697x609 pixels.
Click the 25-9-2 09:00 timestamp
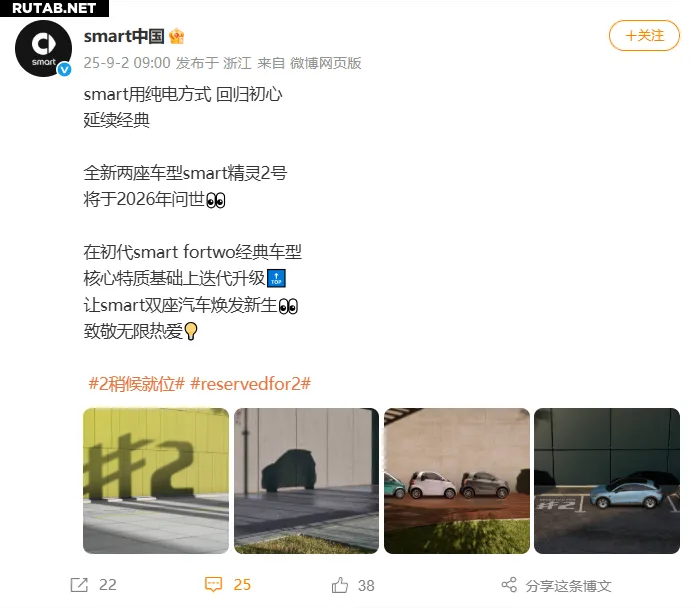pyautogui.click(x=127, y=63)
